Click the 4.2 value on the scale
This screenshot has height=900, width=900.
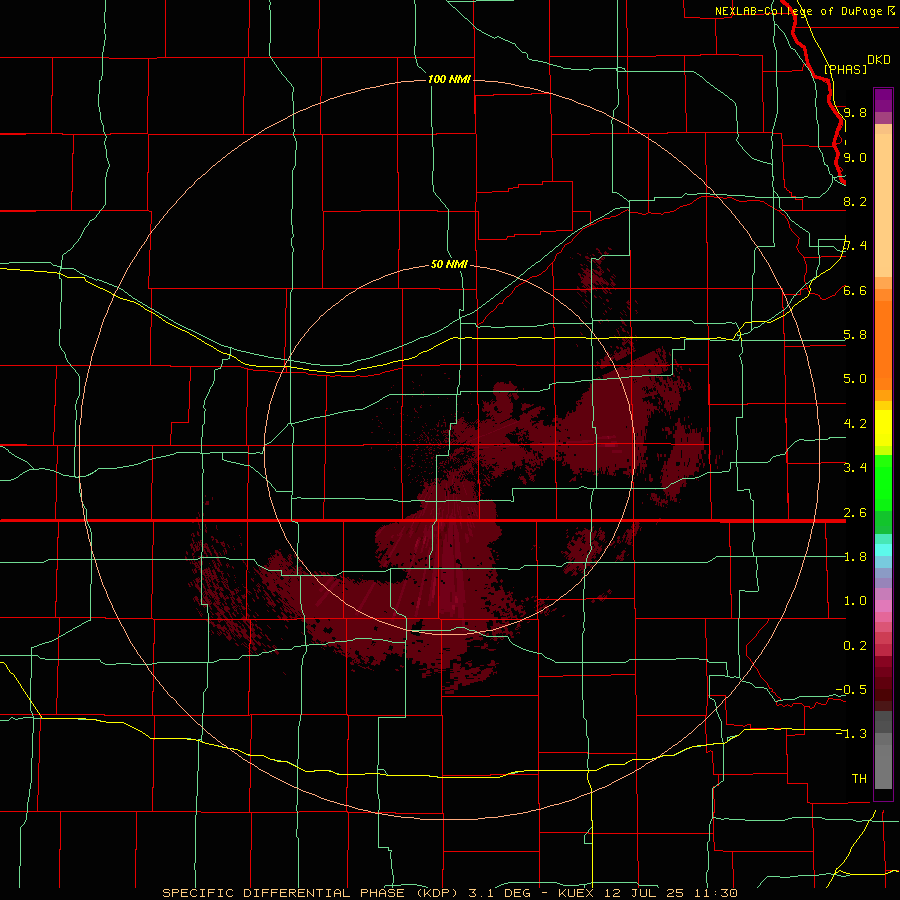pos(855,424)
